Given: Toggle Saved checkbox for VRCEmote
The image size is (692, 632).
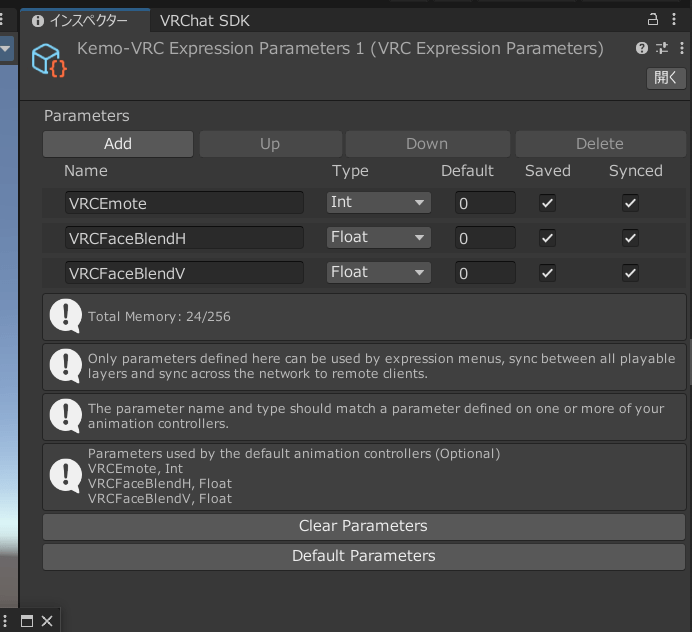Looking at the screenshot, I should tap(547, 203).
